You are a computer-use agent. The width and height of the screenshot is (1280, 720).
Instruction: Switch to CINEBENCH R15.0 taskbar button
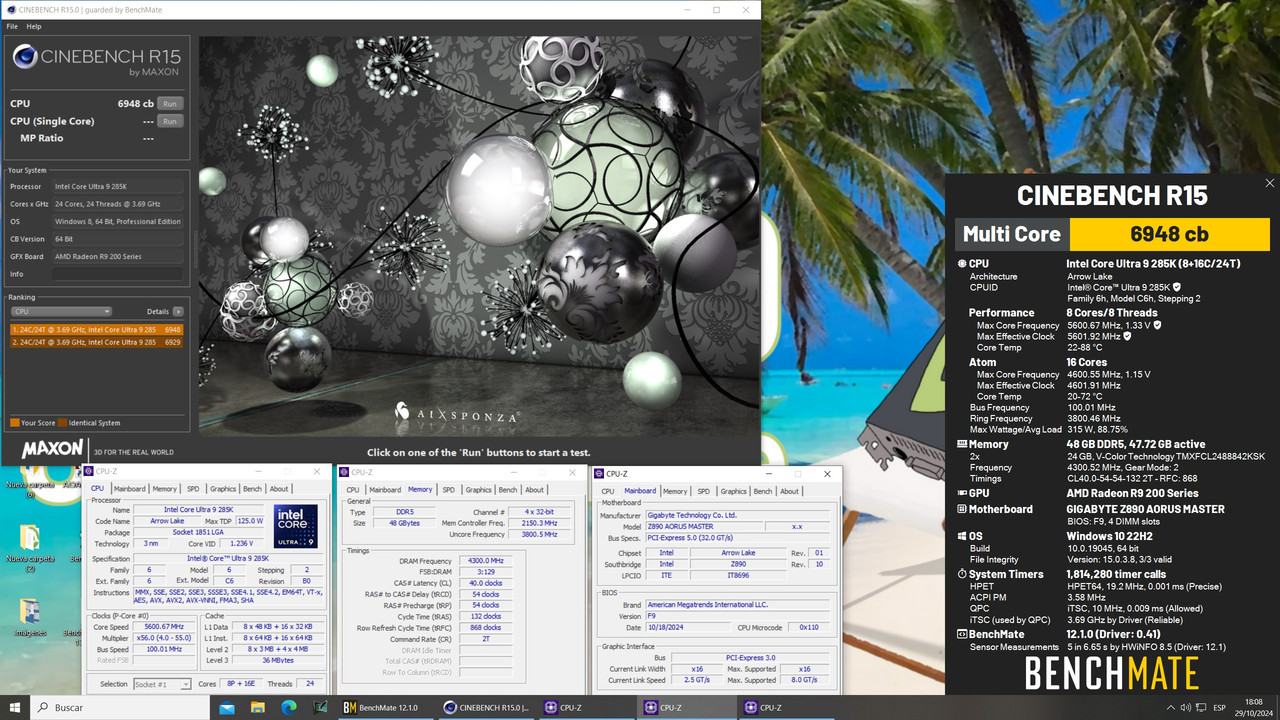click(487, 707)
